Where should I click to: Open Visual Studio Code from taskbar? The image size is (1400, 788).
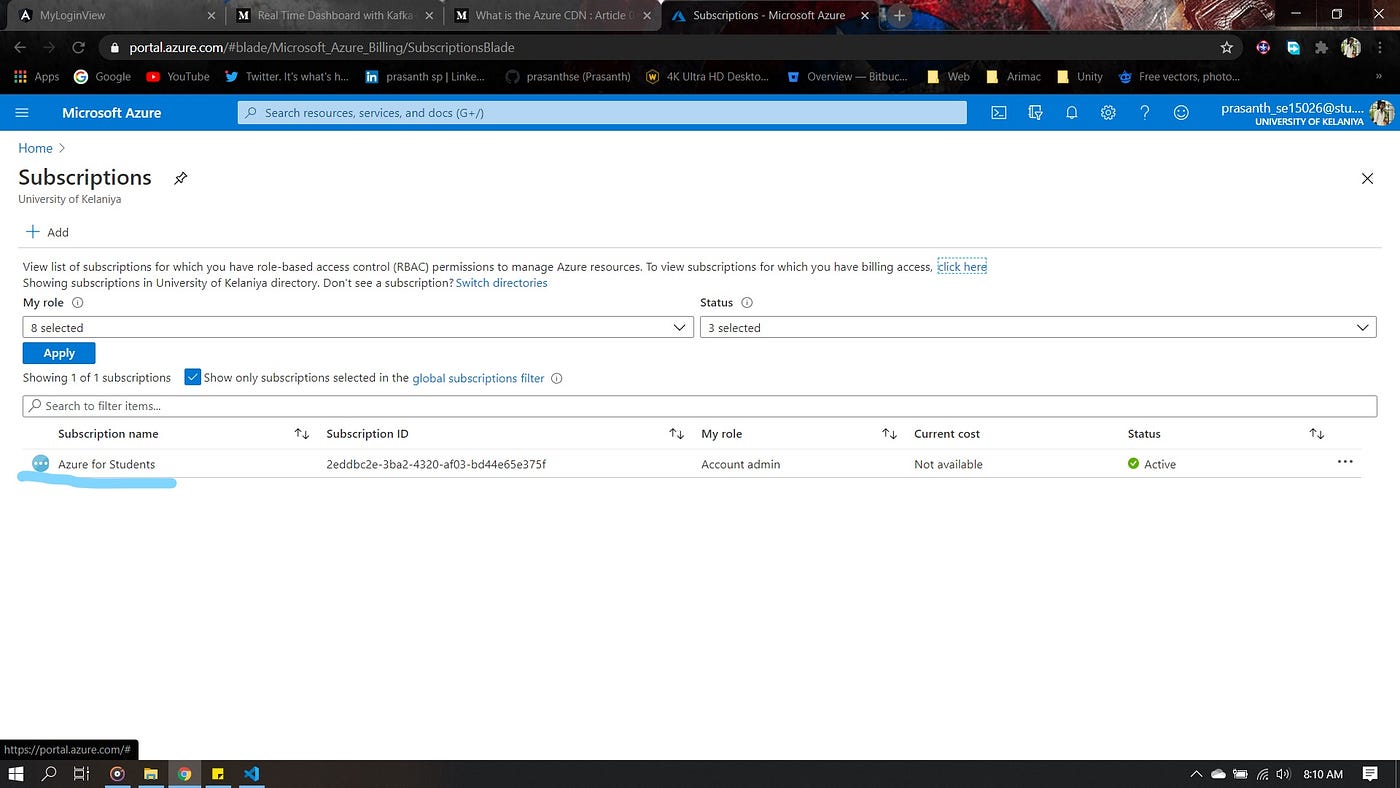pos(251,774)
